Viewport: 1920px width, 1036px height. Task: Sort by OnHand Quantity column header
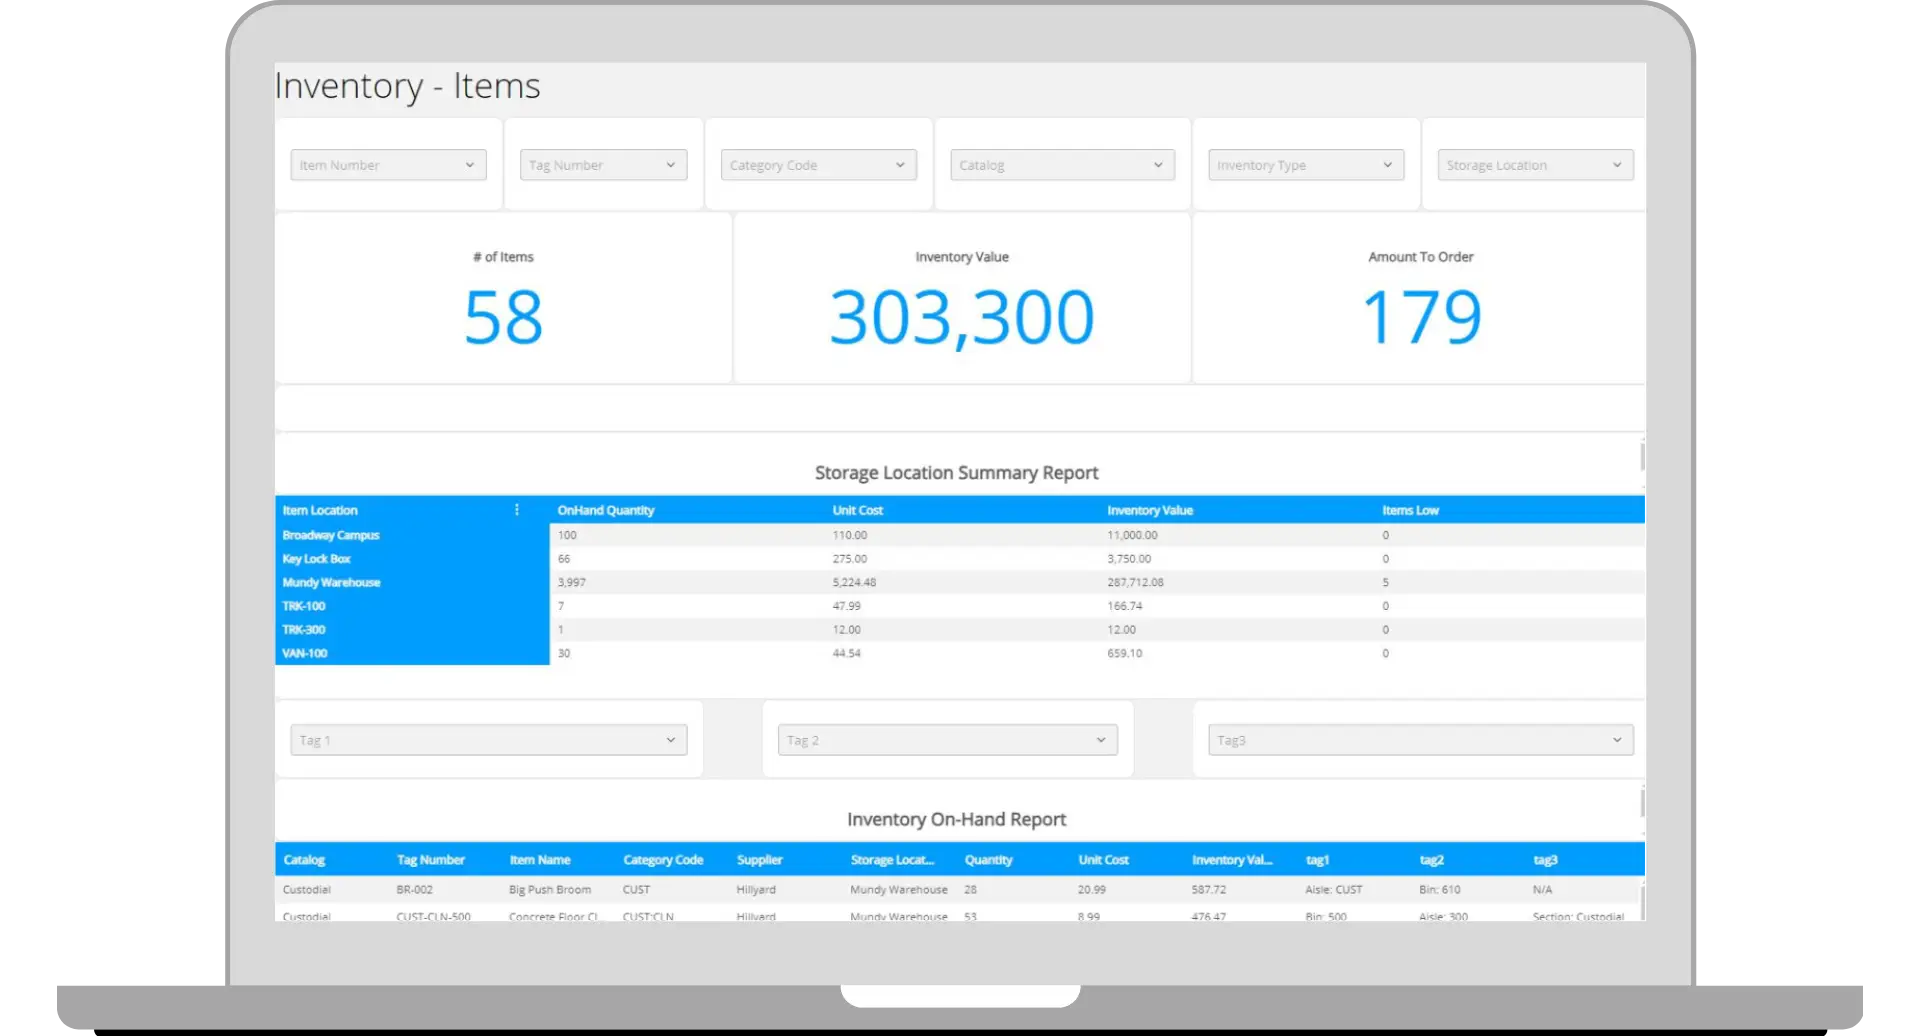(606, 510)
